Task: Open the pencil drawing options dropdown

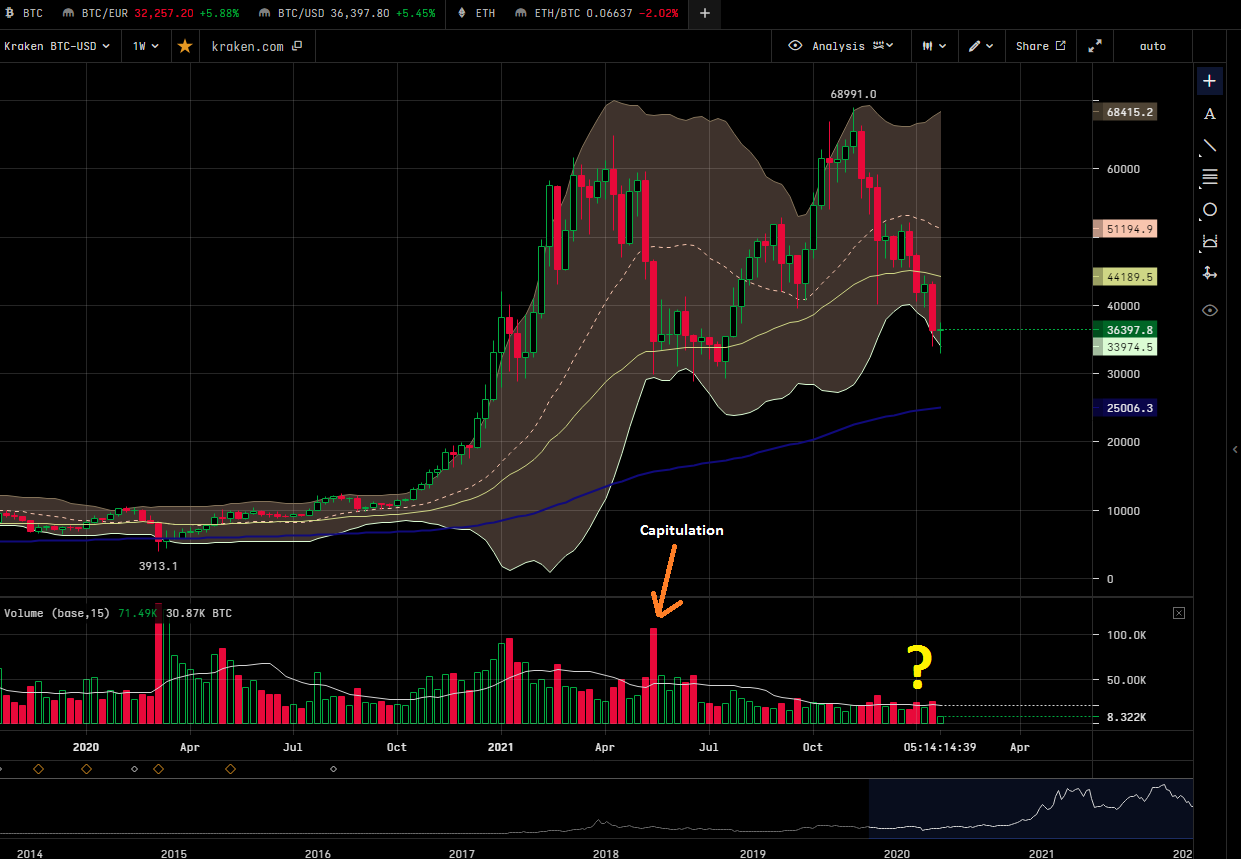Action: [980, 46]
